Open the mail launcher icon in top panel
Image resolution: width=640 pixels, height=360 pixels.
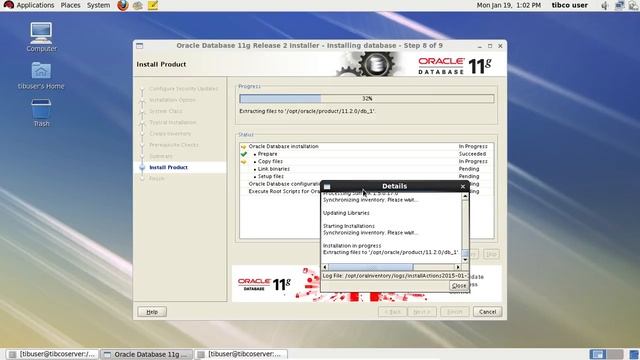click(x=138, y=5)
